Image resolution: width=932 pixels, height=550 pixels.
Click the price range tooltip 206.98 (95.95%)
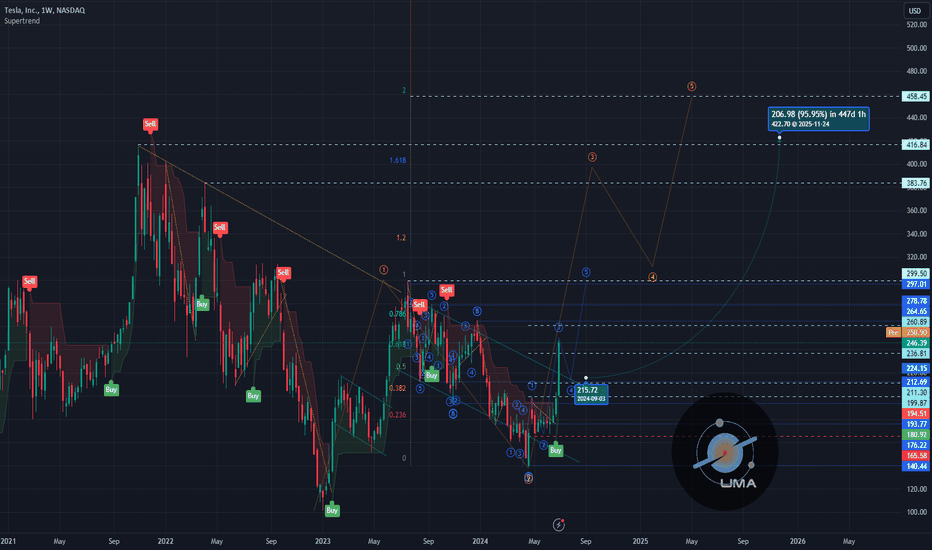coord(818,118)
